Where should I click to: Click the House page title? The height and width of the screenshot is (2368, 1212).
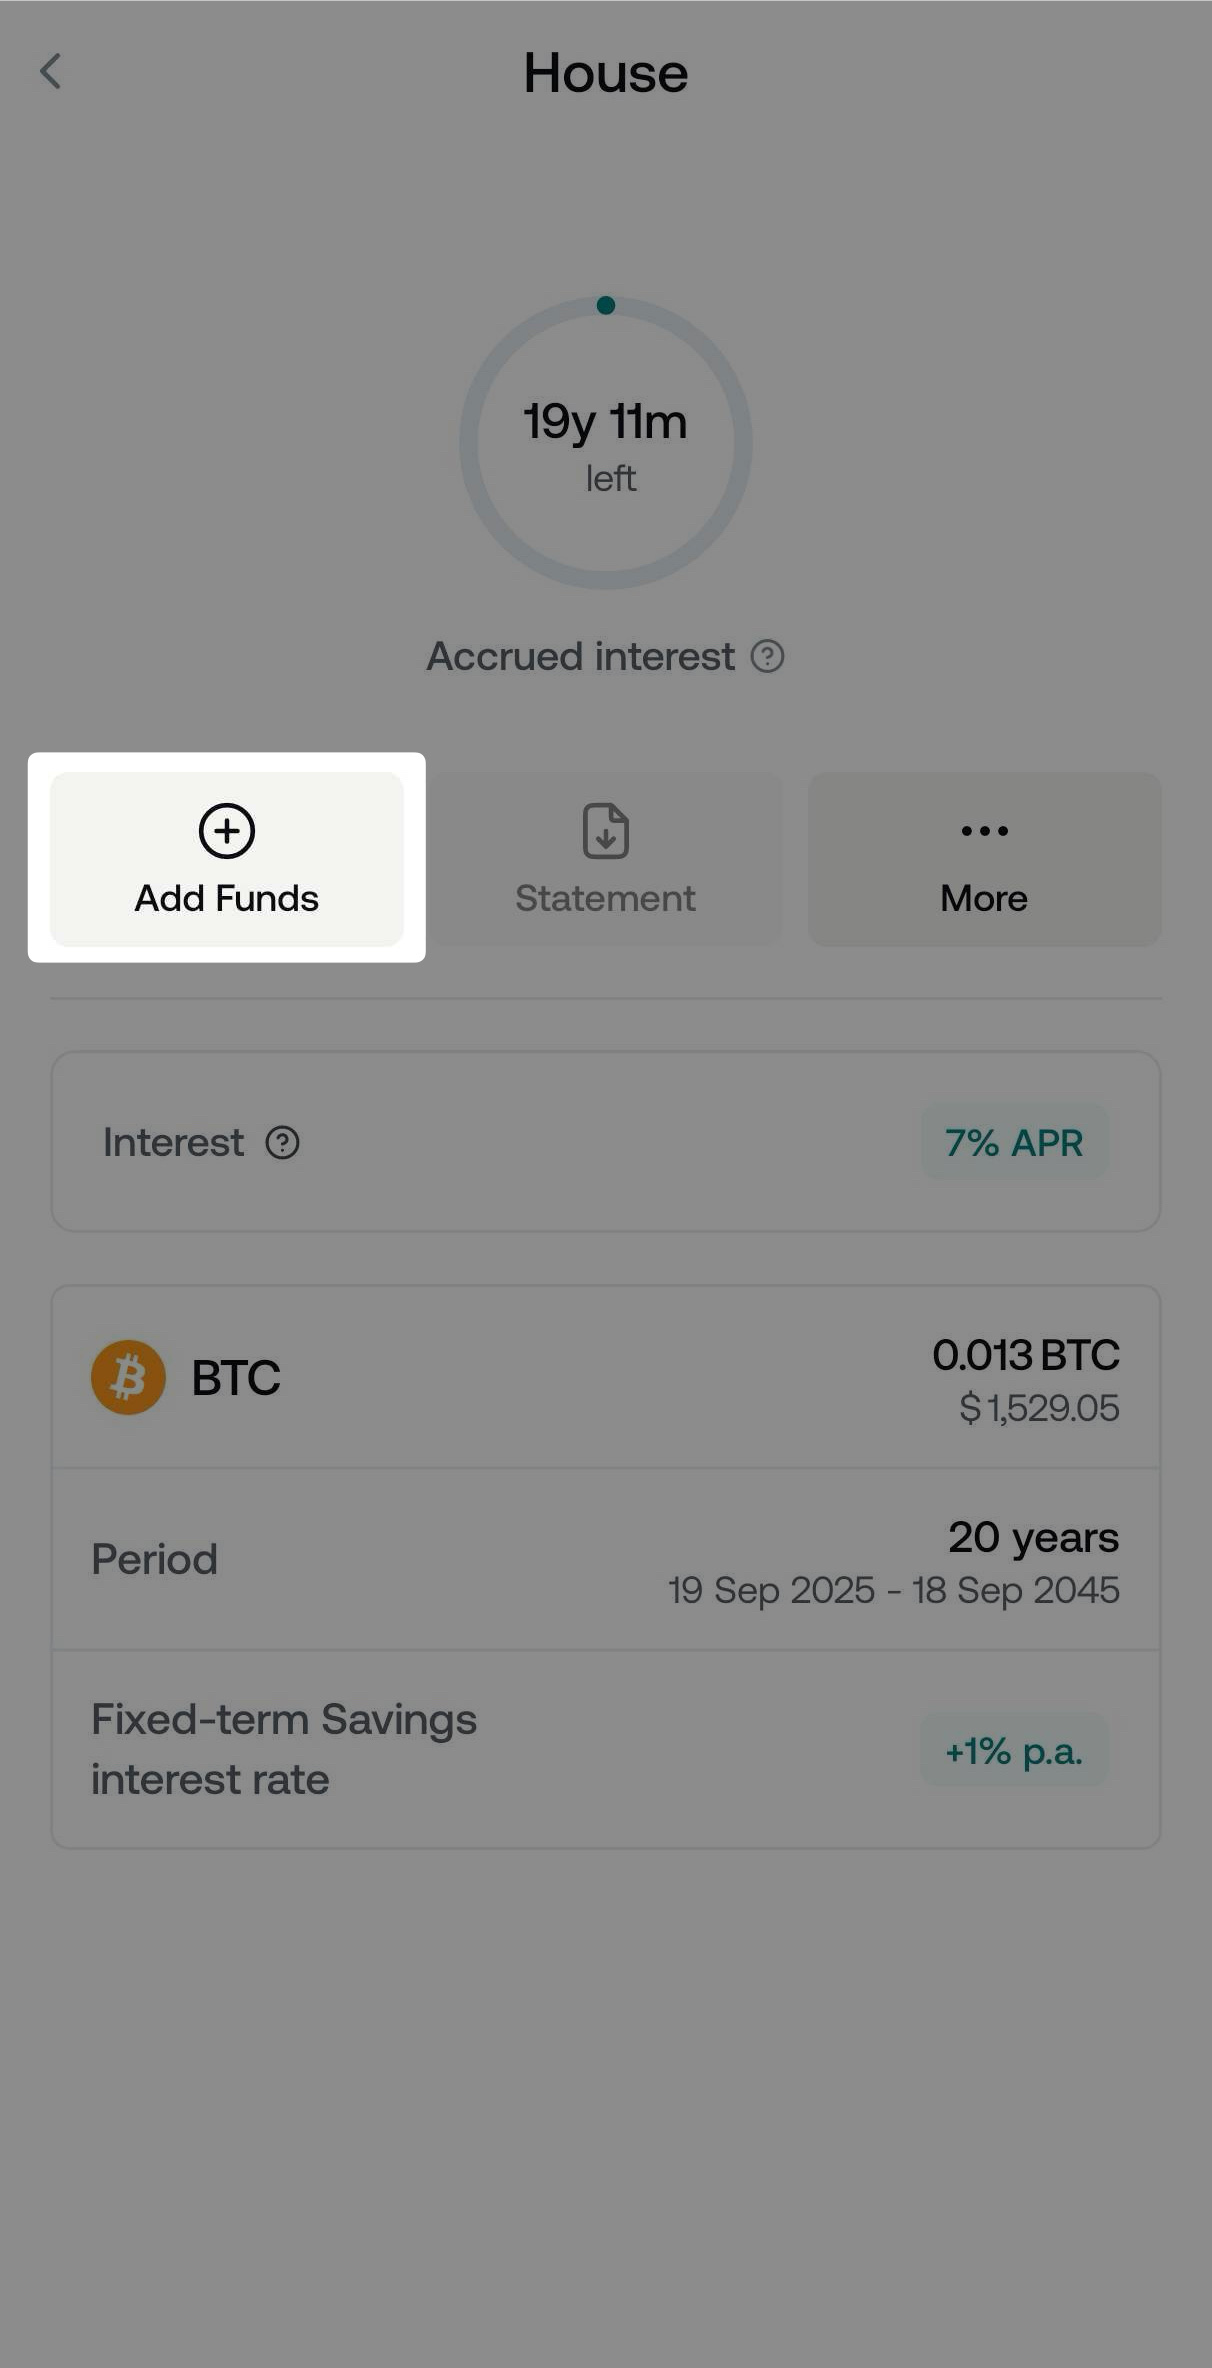pos(605,73)
